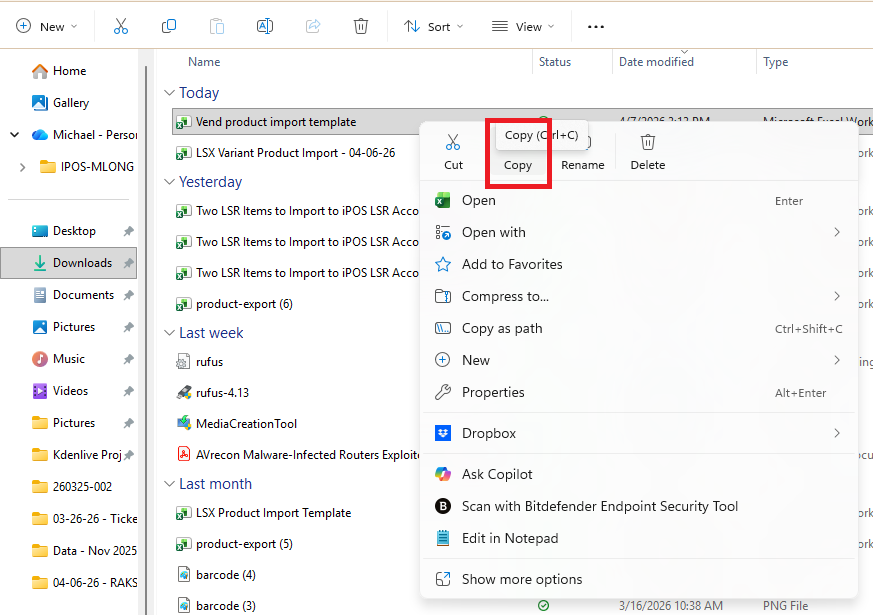
Task: Click Delete in the context menu
Action: [x=648, y=151]
